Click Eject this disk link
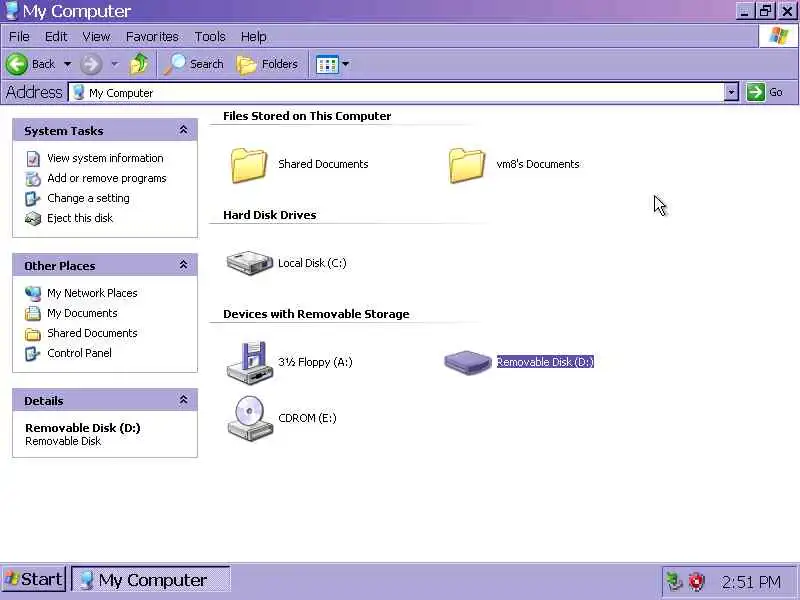Image resolution: width=800 pixels, height=600 pixels. pos(80,218)
